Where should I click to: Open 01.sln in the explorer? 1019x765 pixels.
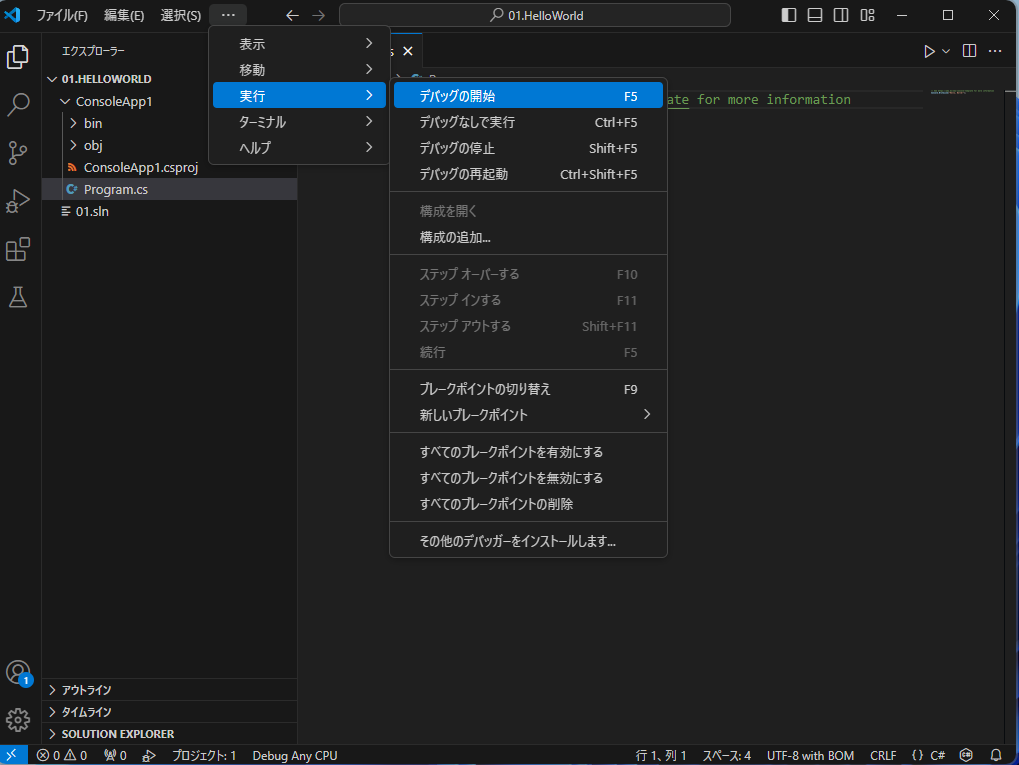[170, 211]
